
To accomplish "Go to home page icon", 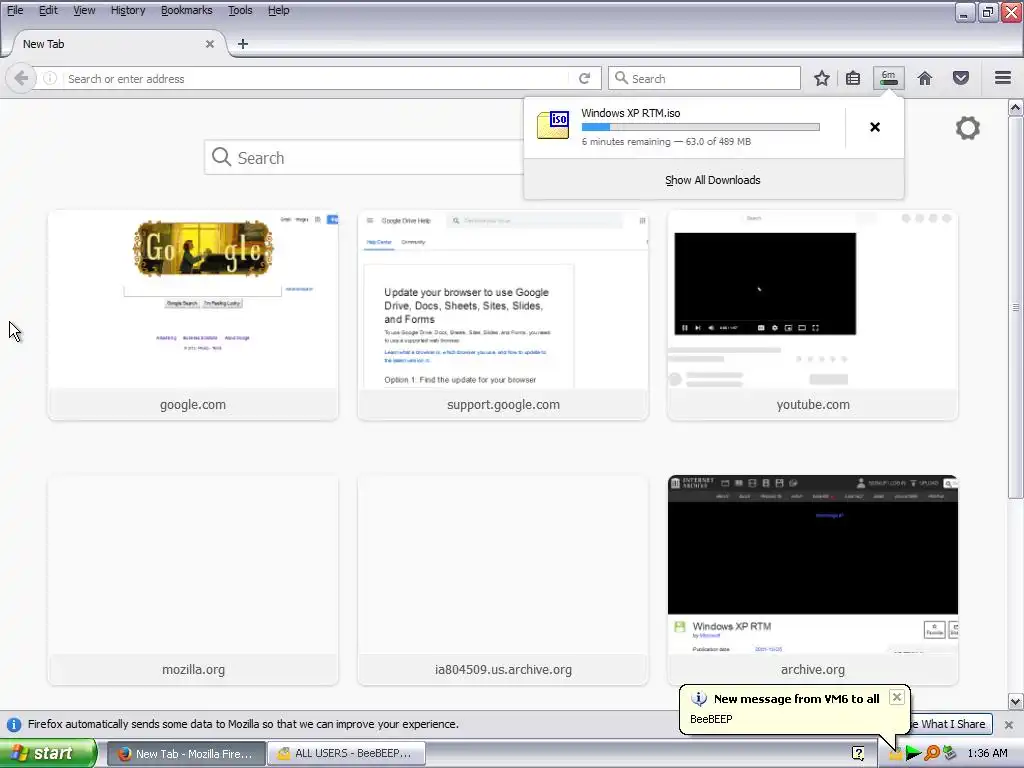I will pos(925,78).
